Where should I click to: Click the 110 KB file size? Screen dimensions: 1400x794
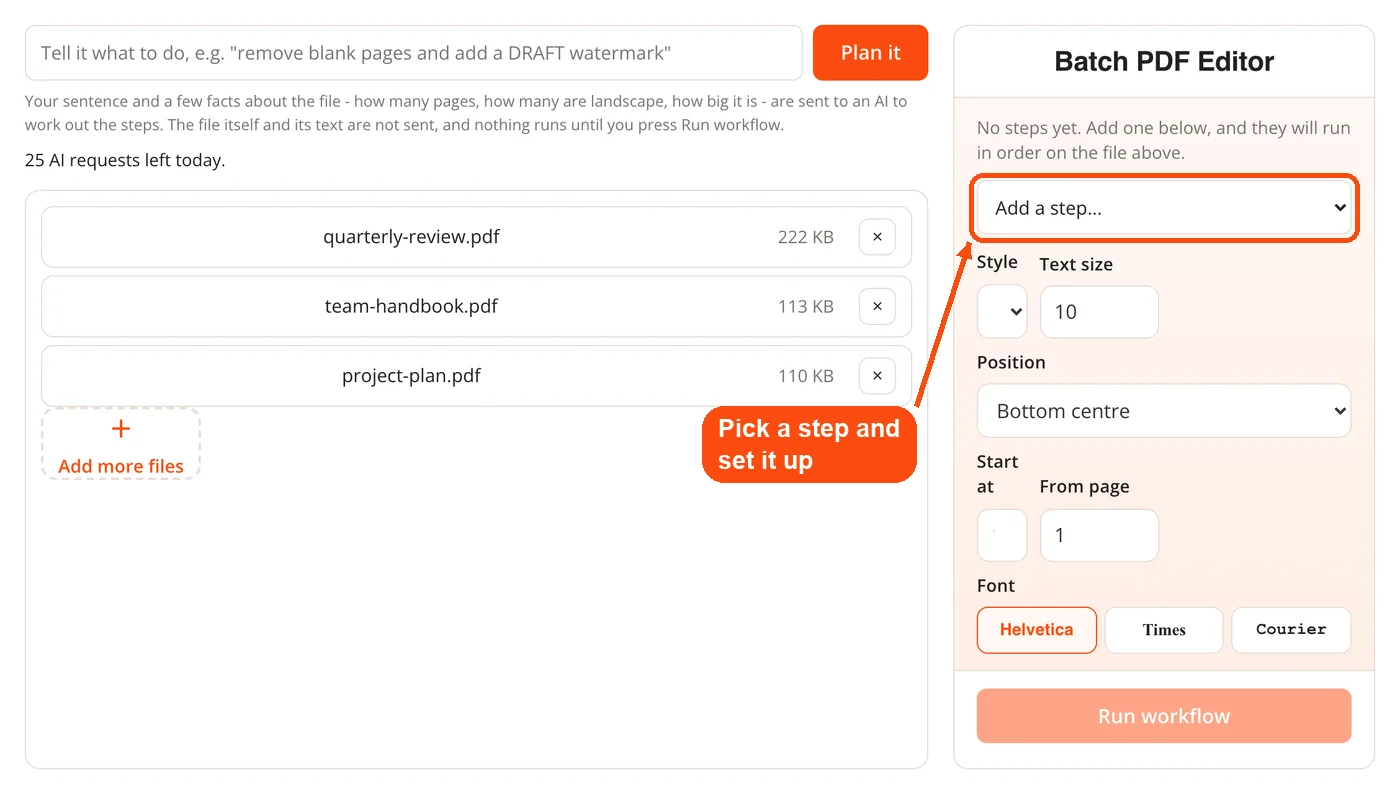[x=806, y=376]
